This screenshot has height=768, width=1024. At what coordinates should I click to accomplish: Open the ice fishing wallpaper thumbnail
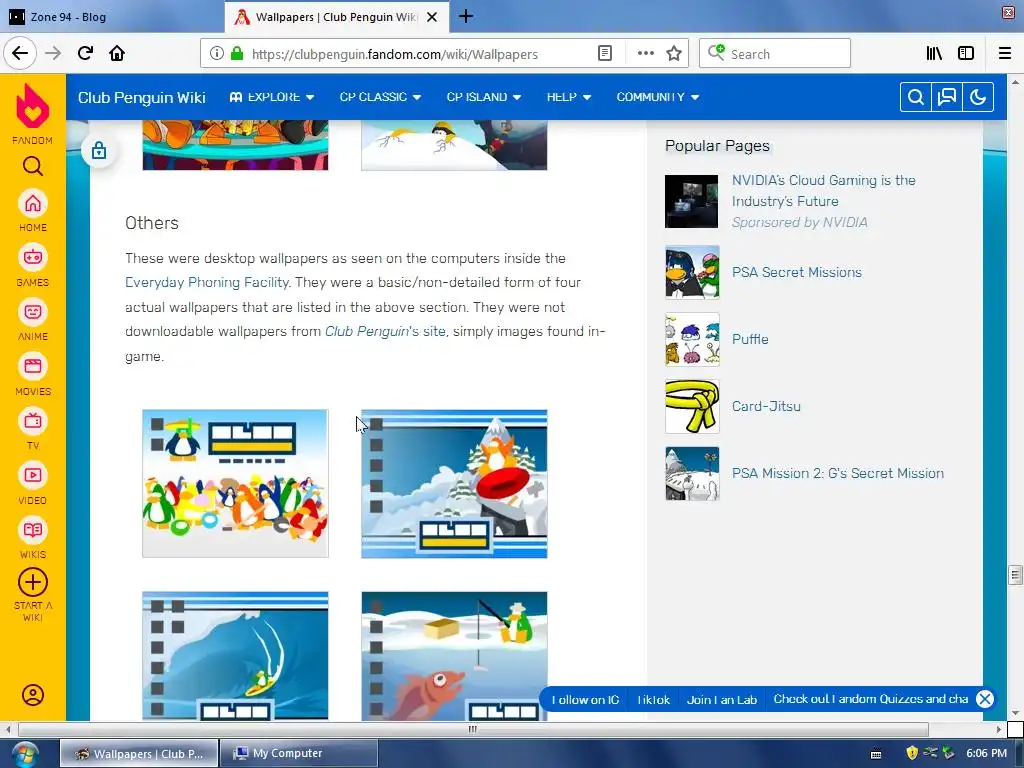coord(454,656)
